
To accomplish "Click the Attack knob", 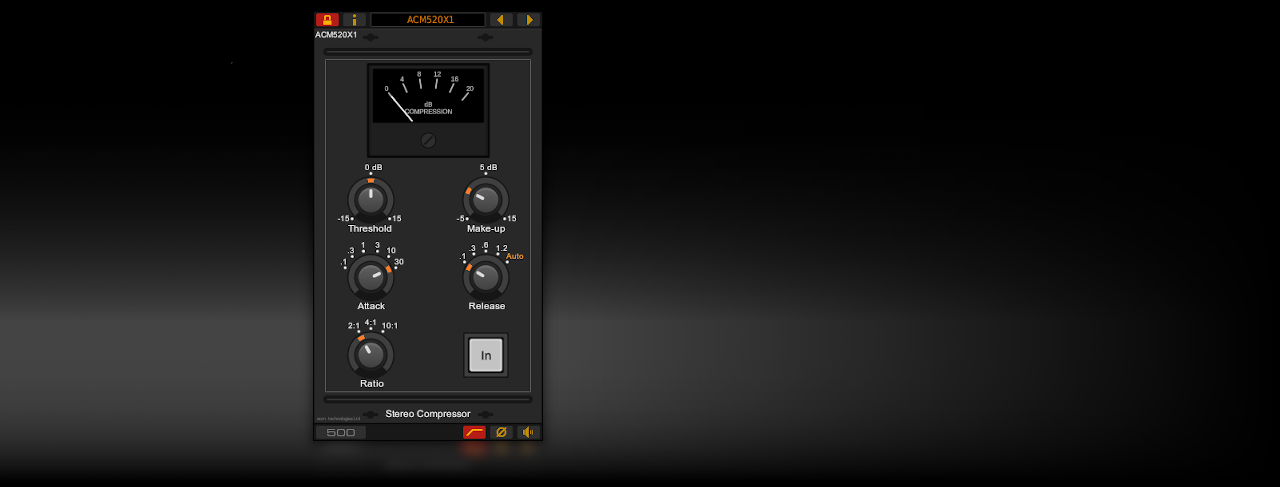I will [371, 276].
